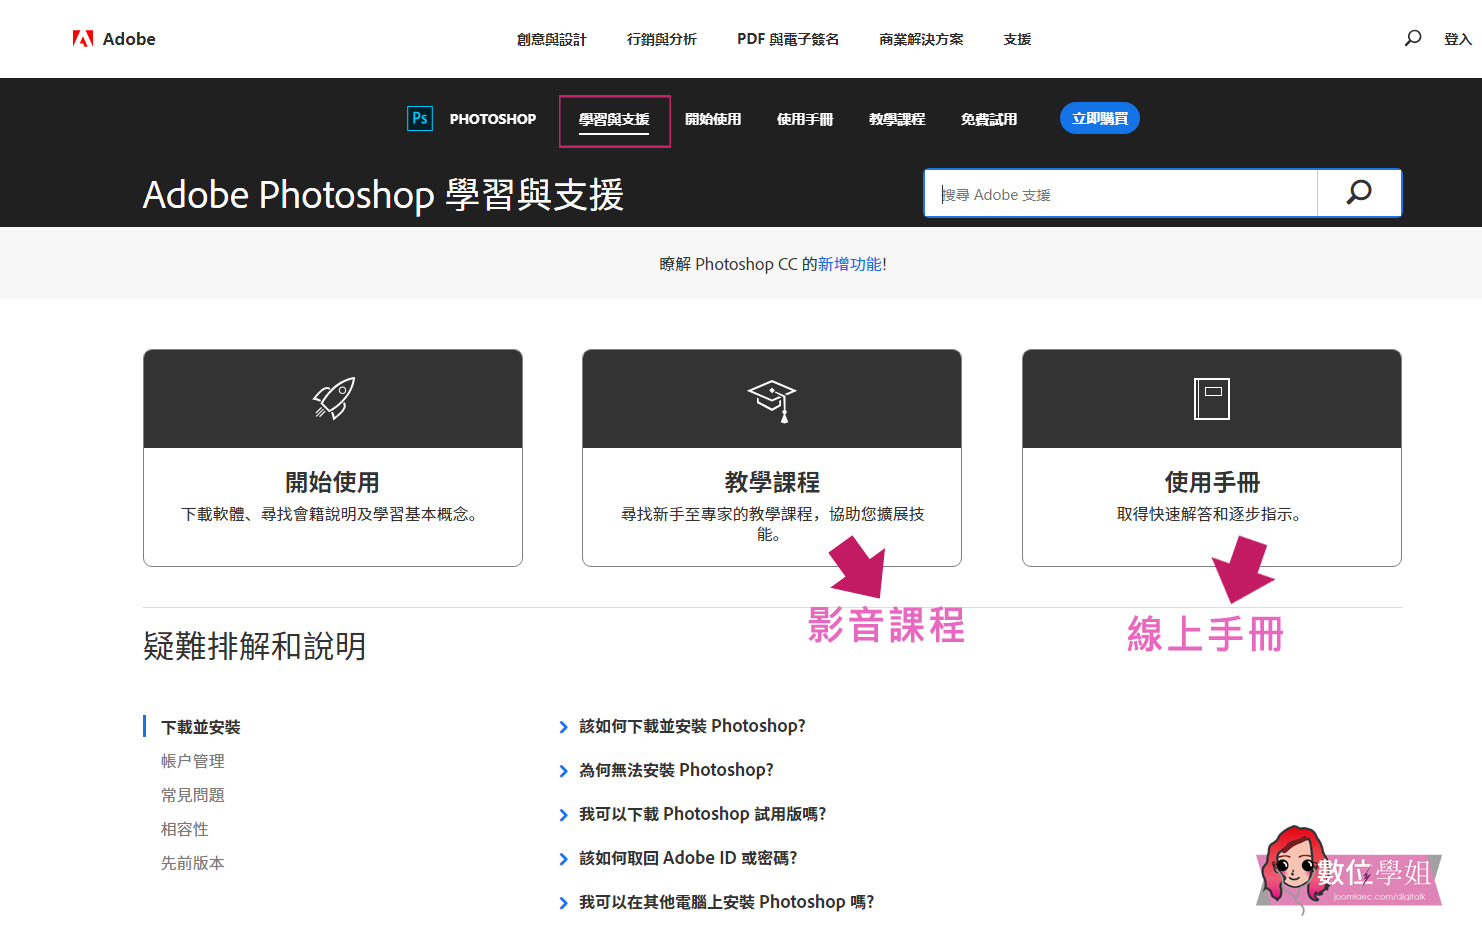Click the Adobe logo in header
Viewport: 1482px width, 937px height.
click(x=113, y=39)
